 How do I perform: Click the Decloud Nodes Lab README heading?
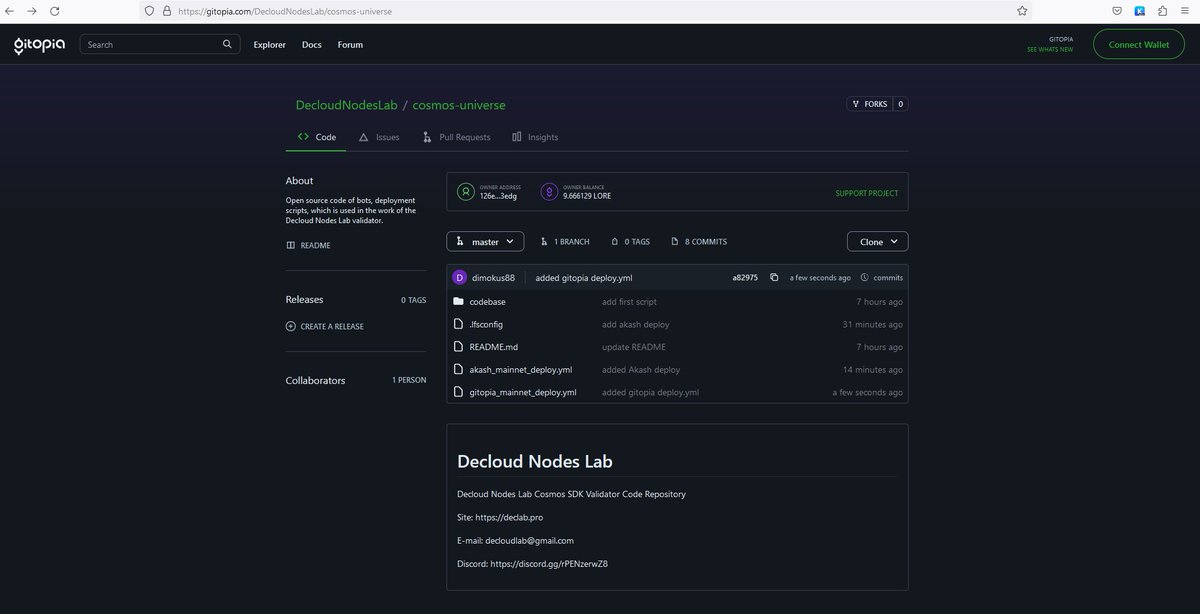click(x=535, y=462)
